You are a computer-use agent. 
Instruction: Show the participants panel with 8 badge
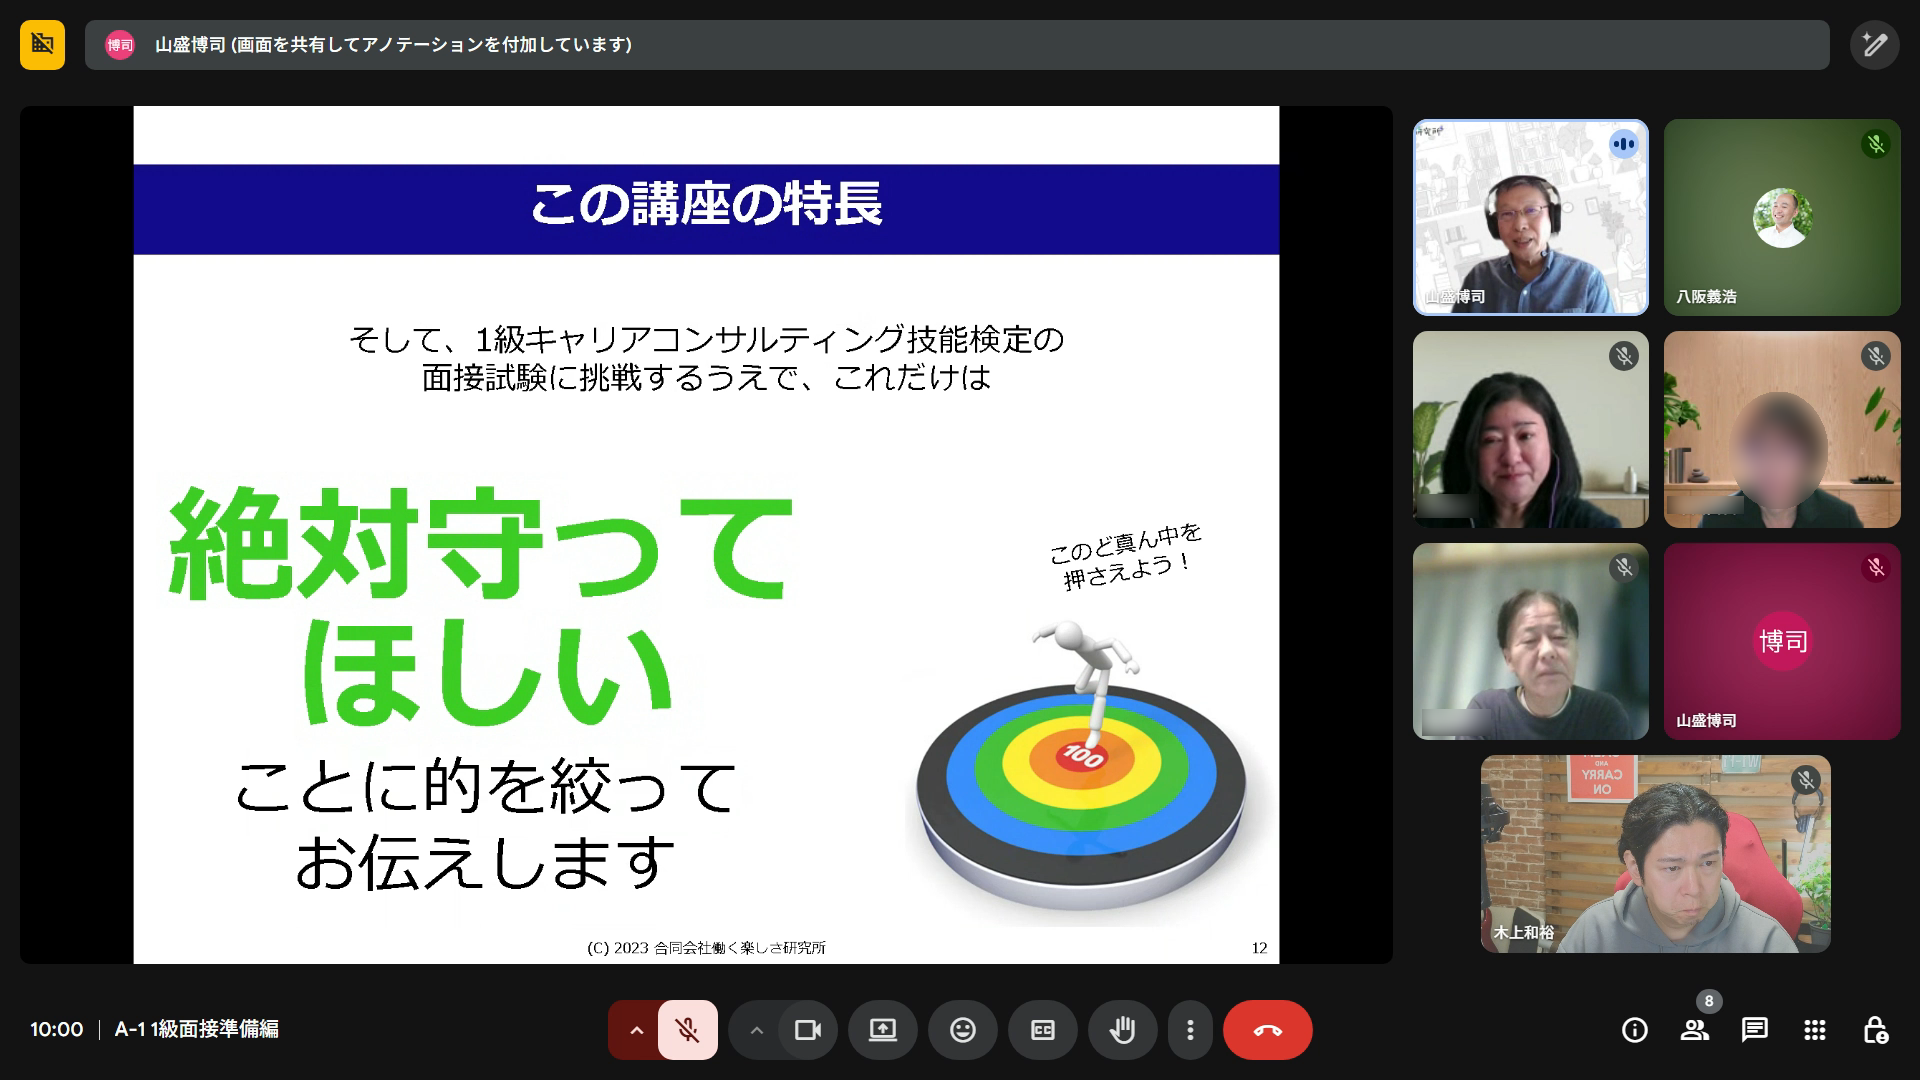(x=1694, y=1030)
